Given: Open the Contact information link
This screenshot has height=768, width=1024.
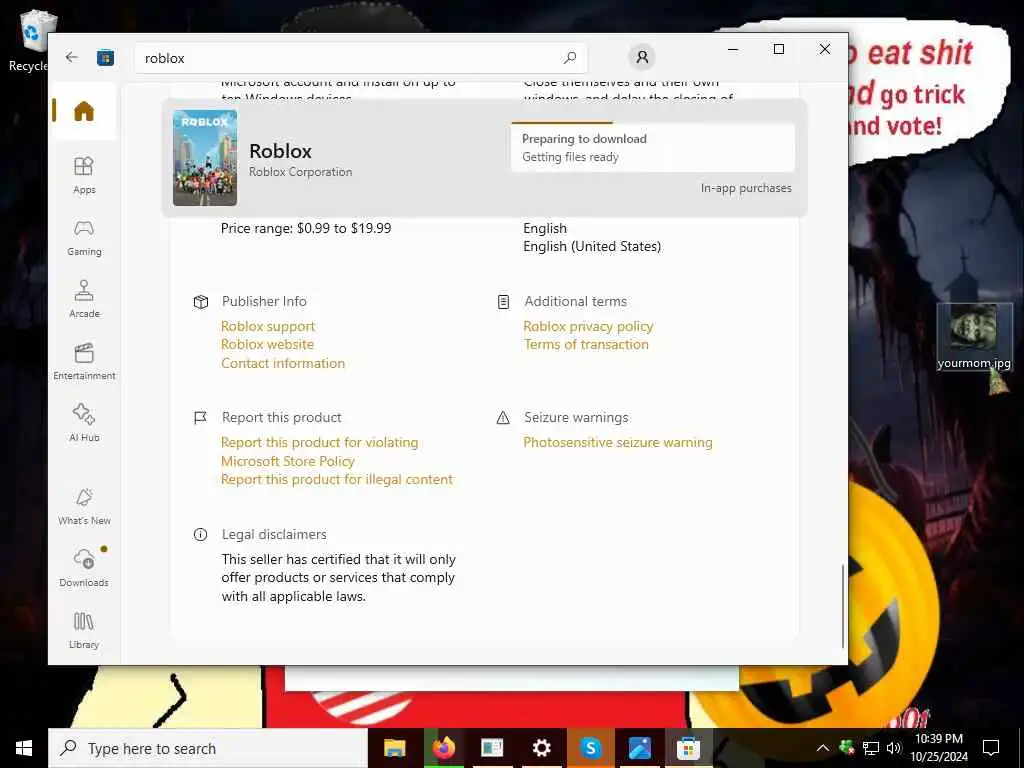Looking at the screenshot, I should click(283, 363).
